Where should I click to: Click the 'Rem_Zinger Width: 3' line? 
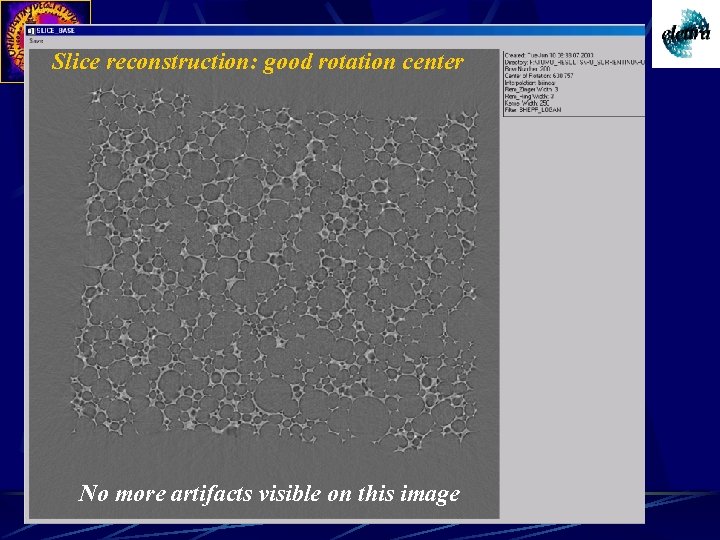pos(531,90)
